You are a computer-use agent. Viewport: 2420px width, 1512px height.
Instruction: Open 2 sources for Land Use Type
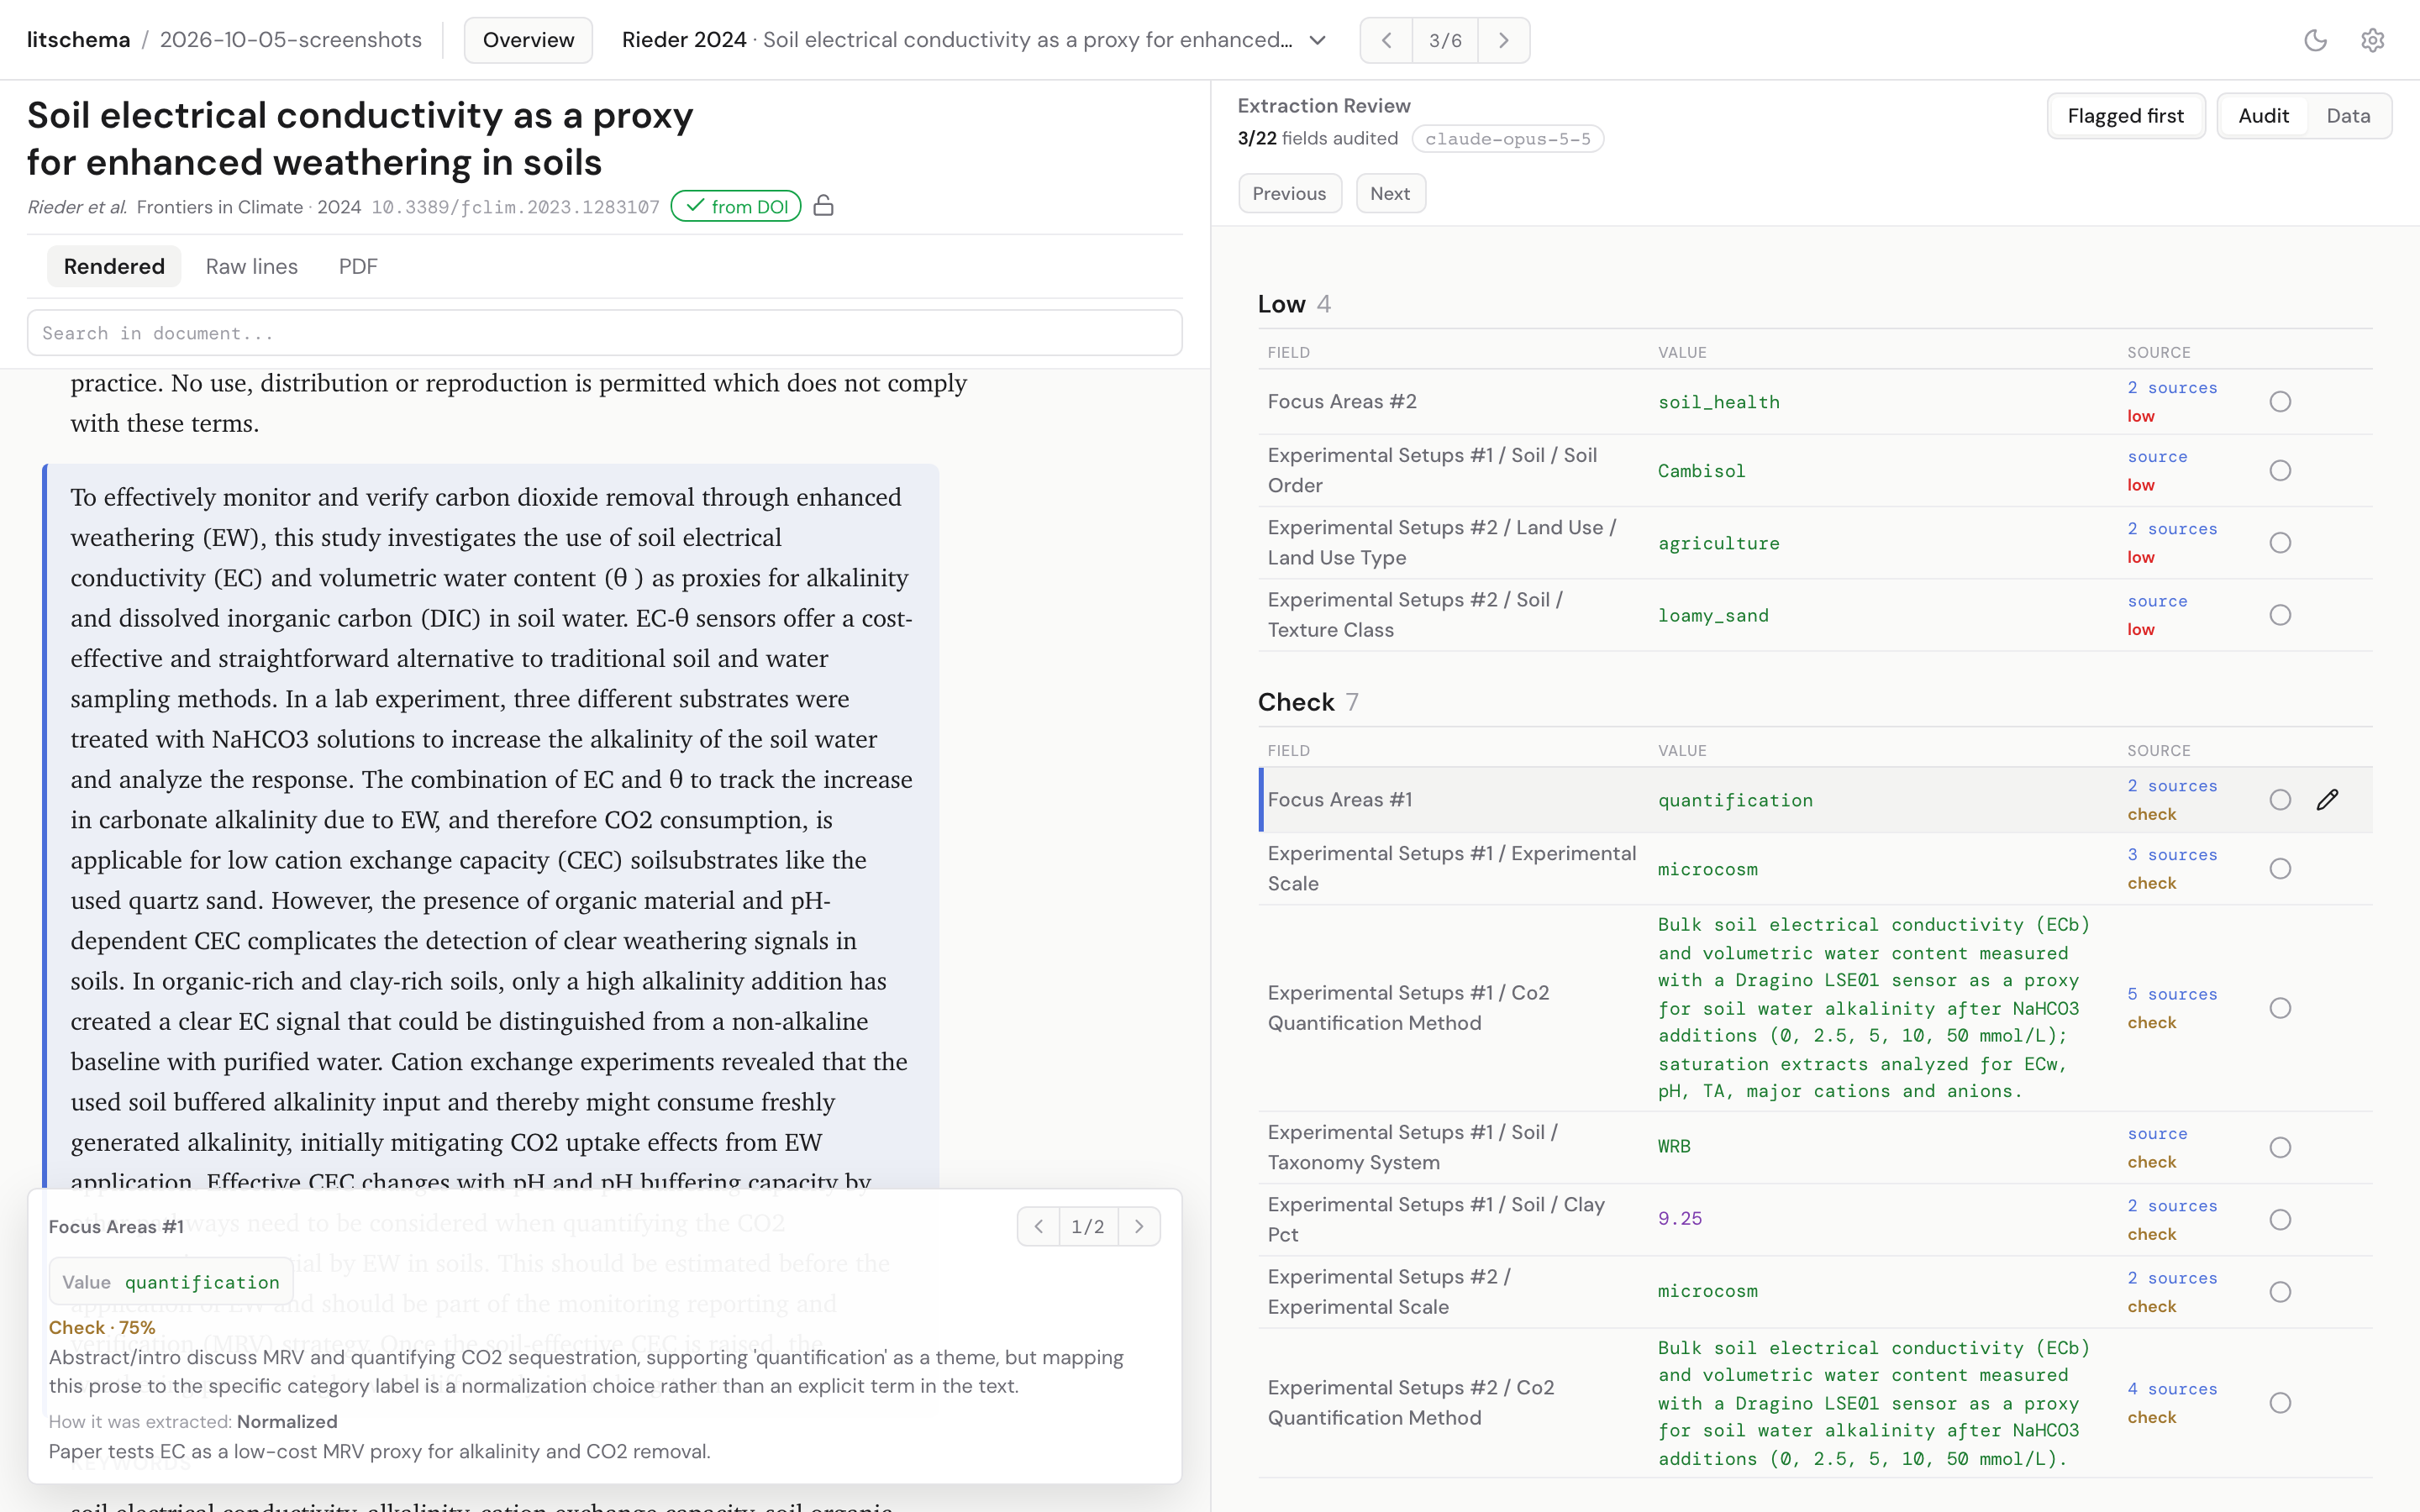click(2172, 528)
